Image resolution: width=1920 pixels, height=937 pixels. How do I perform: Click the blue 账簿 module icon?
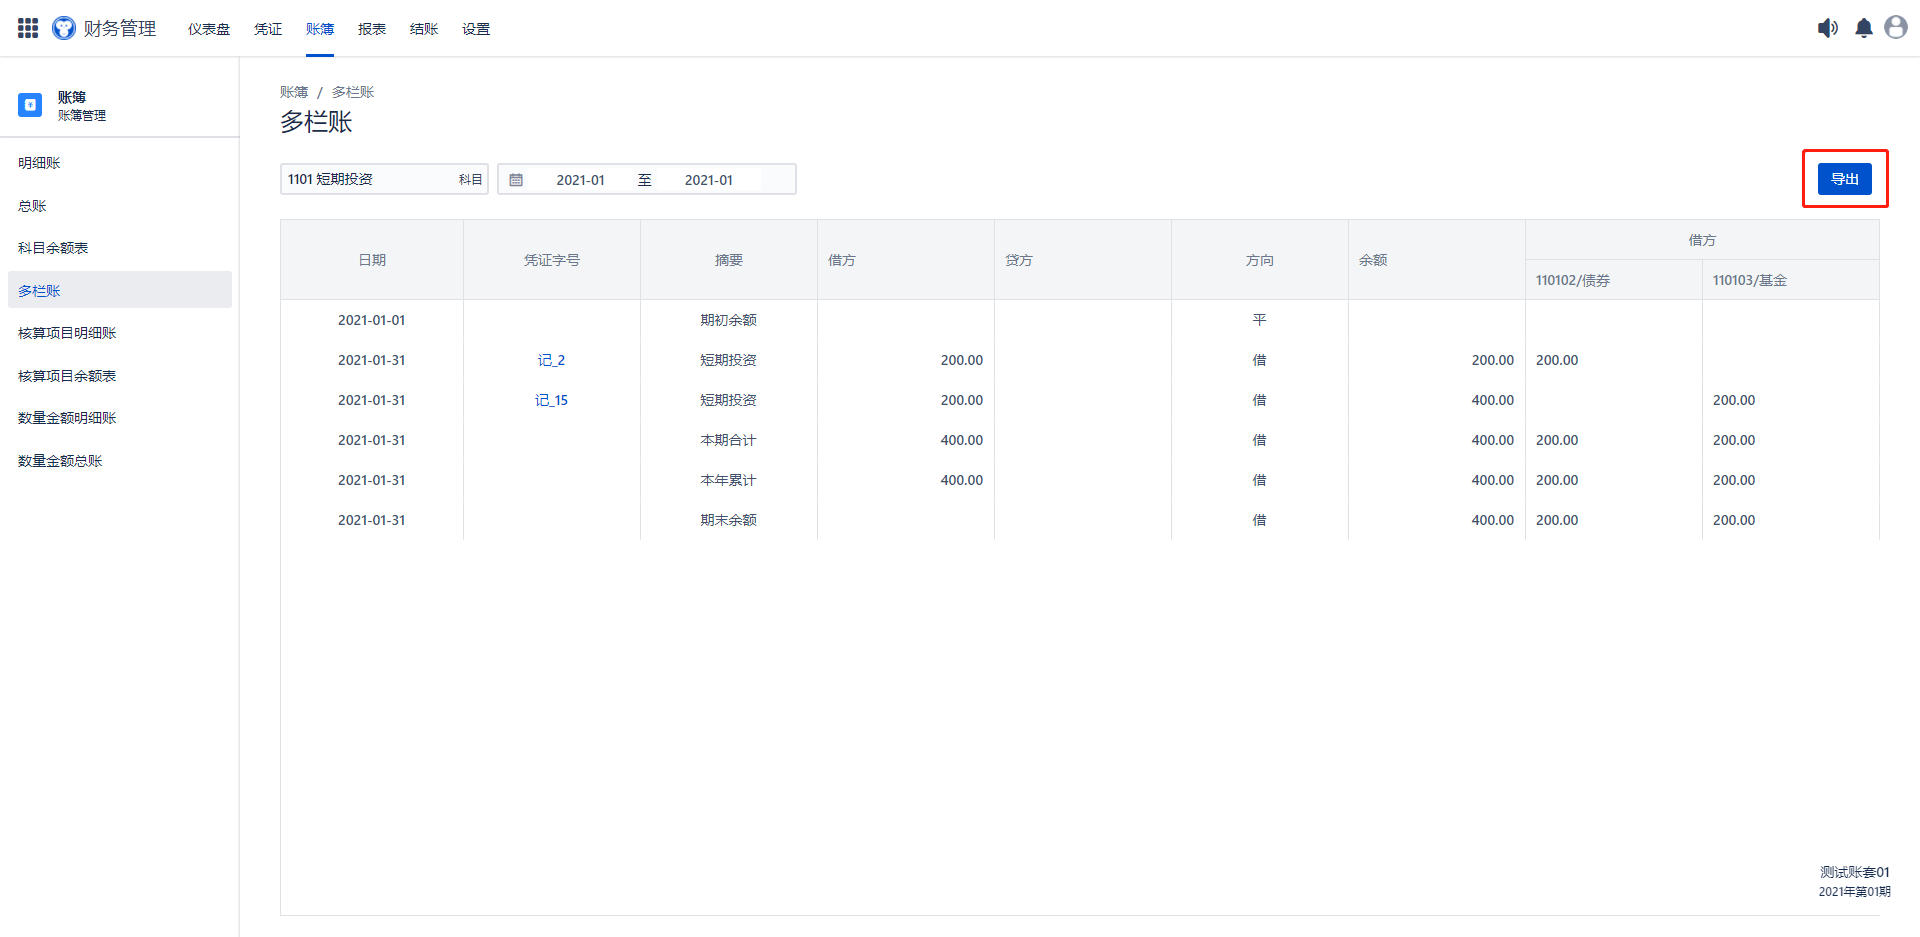tap(30, 105)
